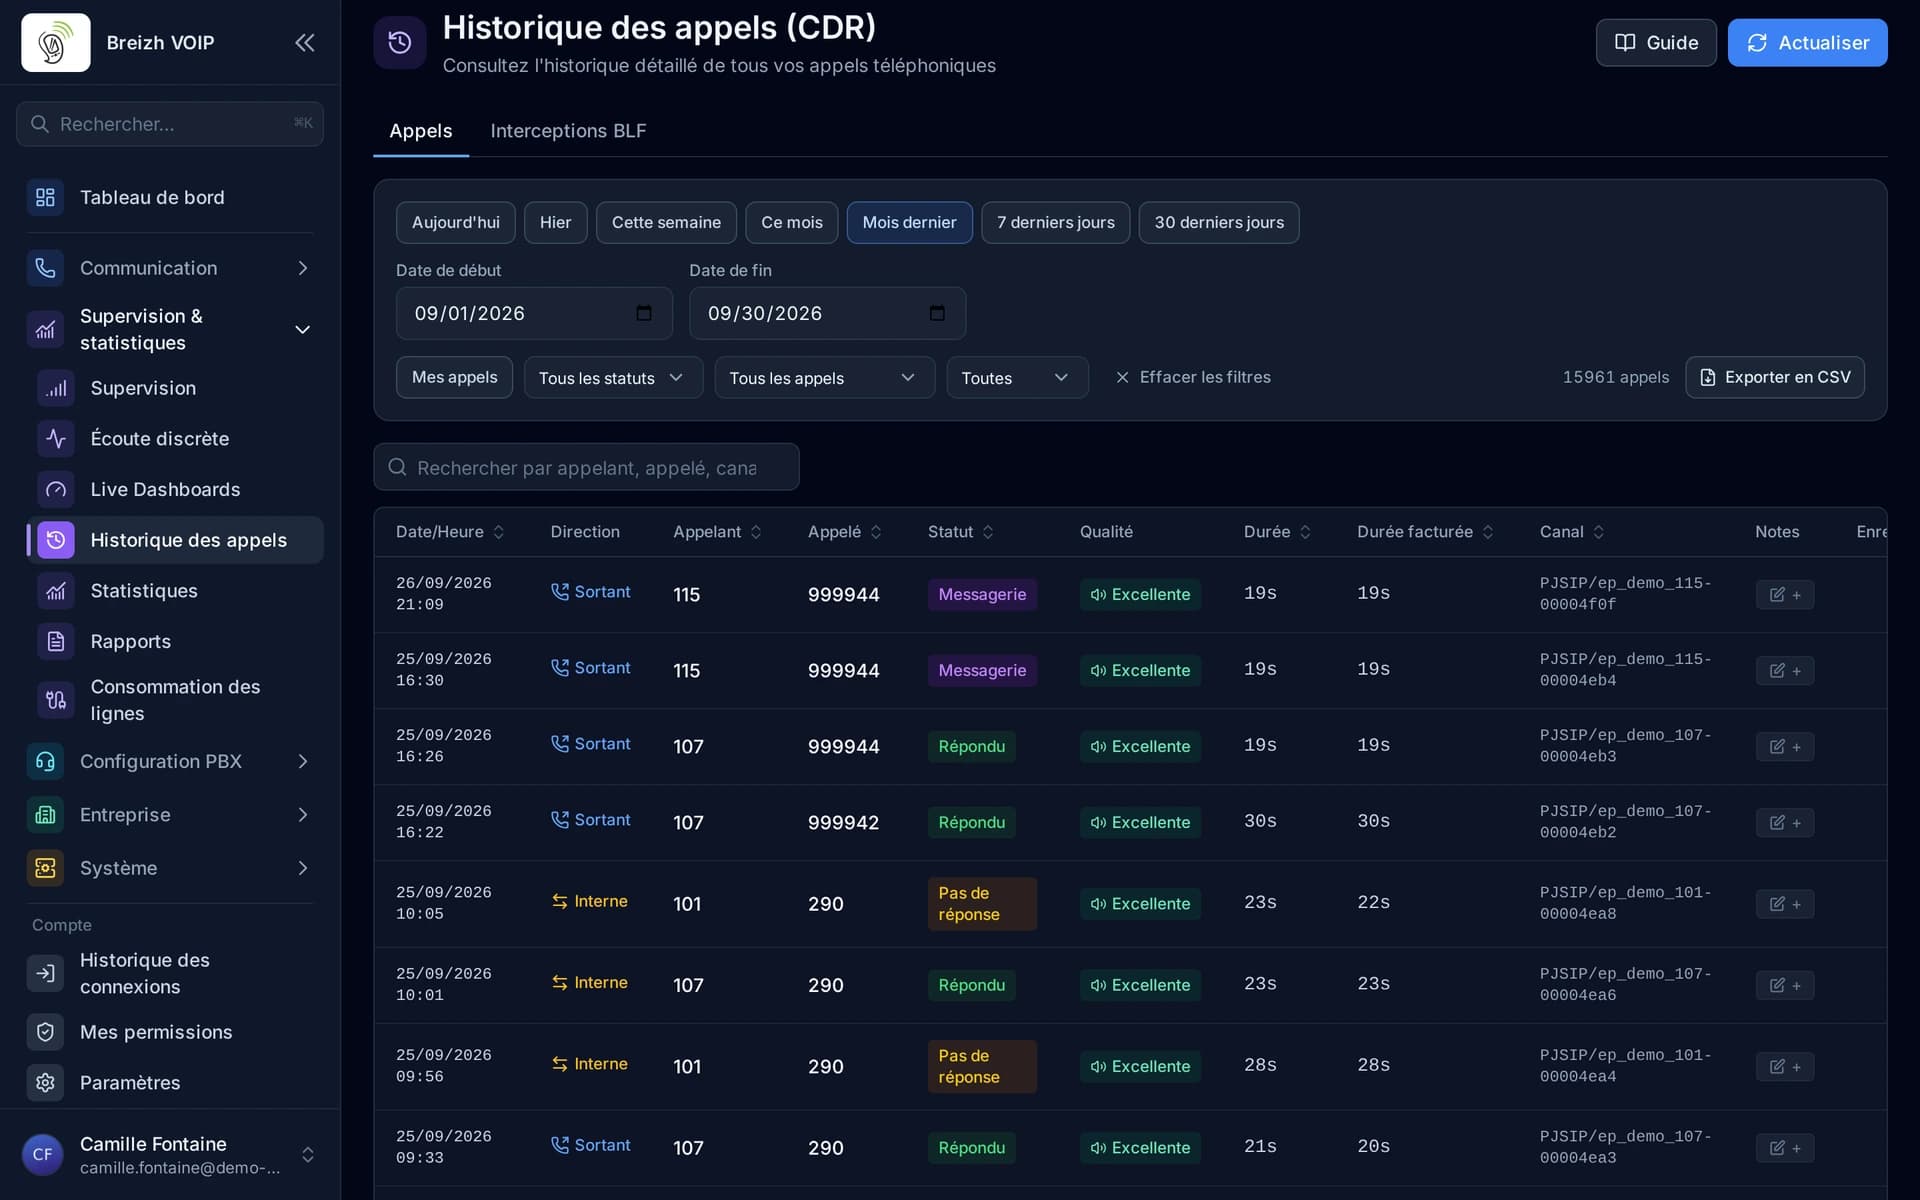Sort by Date/Heure column header
The image size is (1920, 1200).
pyautogui.click(x=450, y=532)
